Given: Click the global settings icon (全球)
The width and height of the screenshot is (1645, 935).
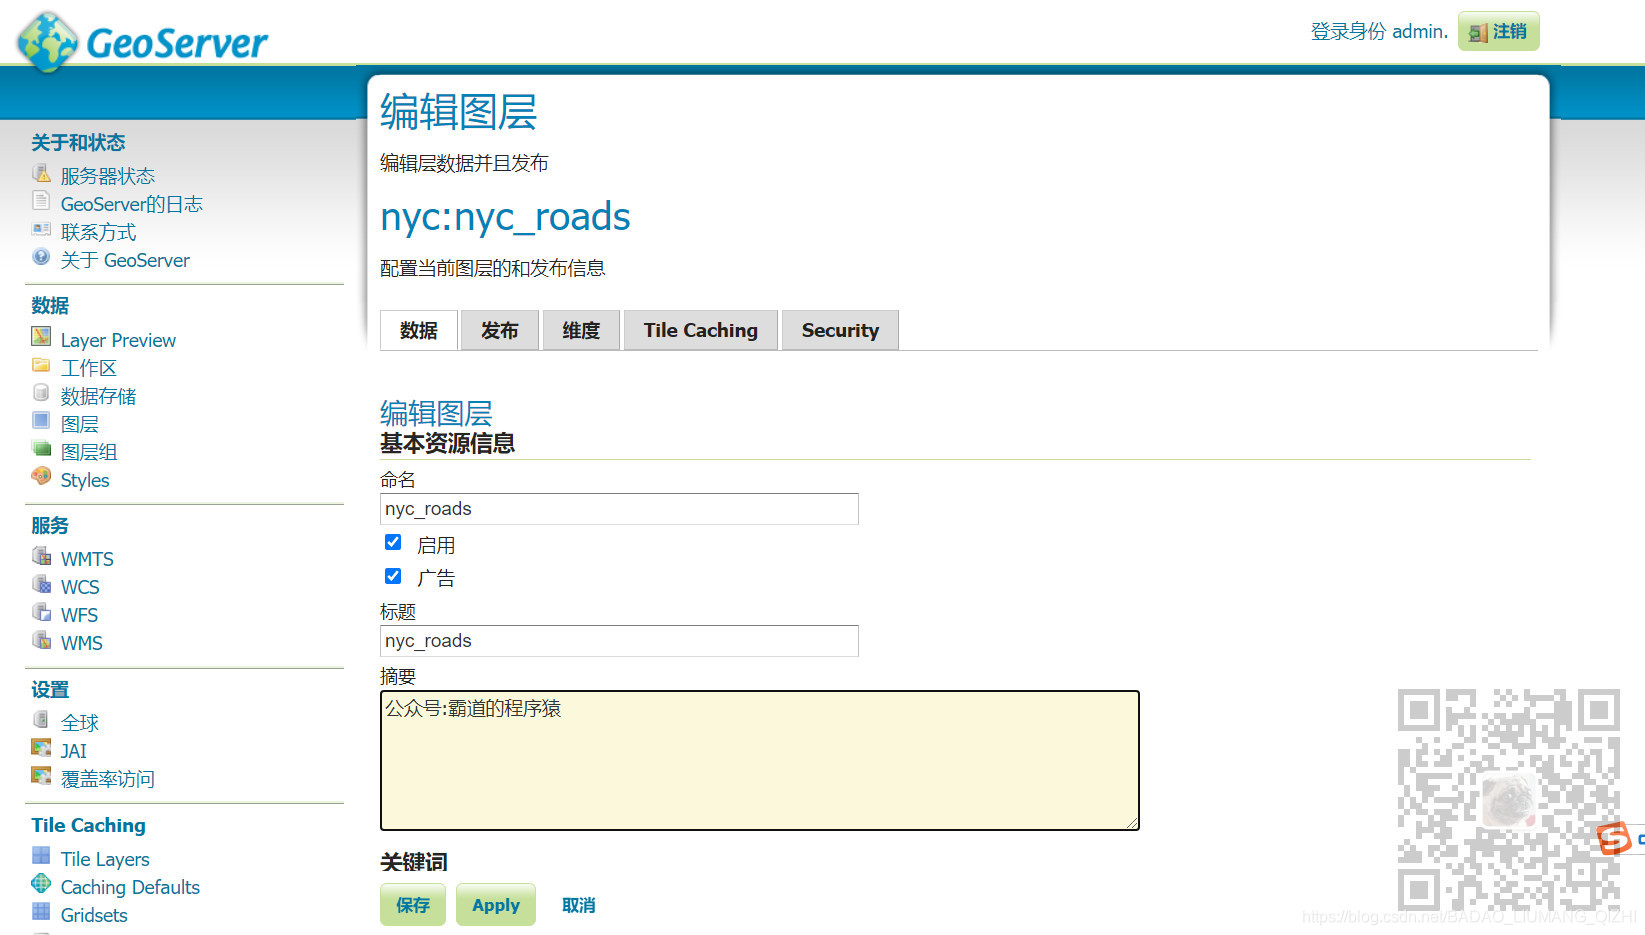Looking at the screenshot, I should pyautogui.click(x=41, y=720).
